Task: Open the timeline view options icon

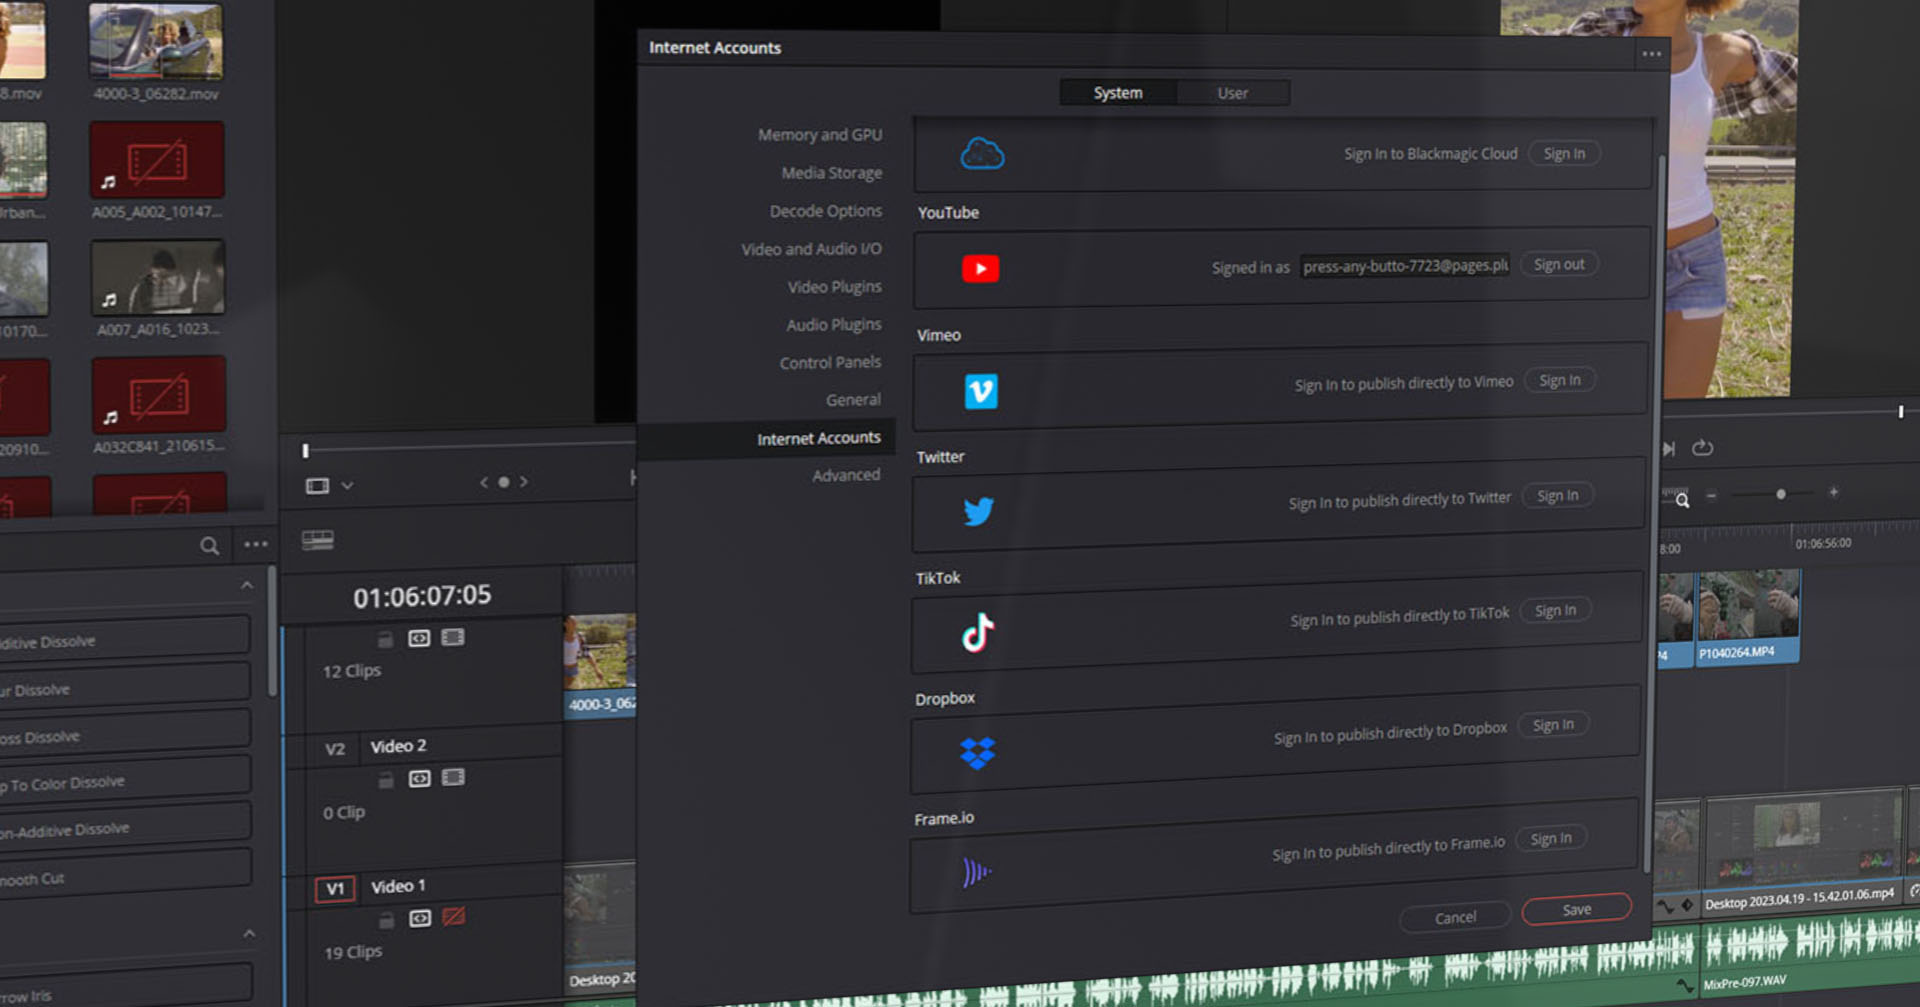Action: pos(317,540)
